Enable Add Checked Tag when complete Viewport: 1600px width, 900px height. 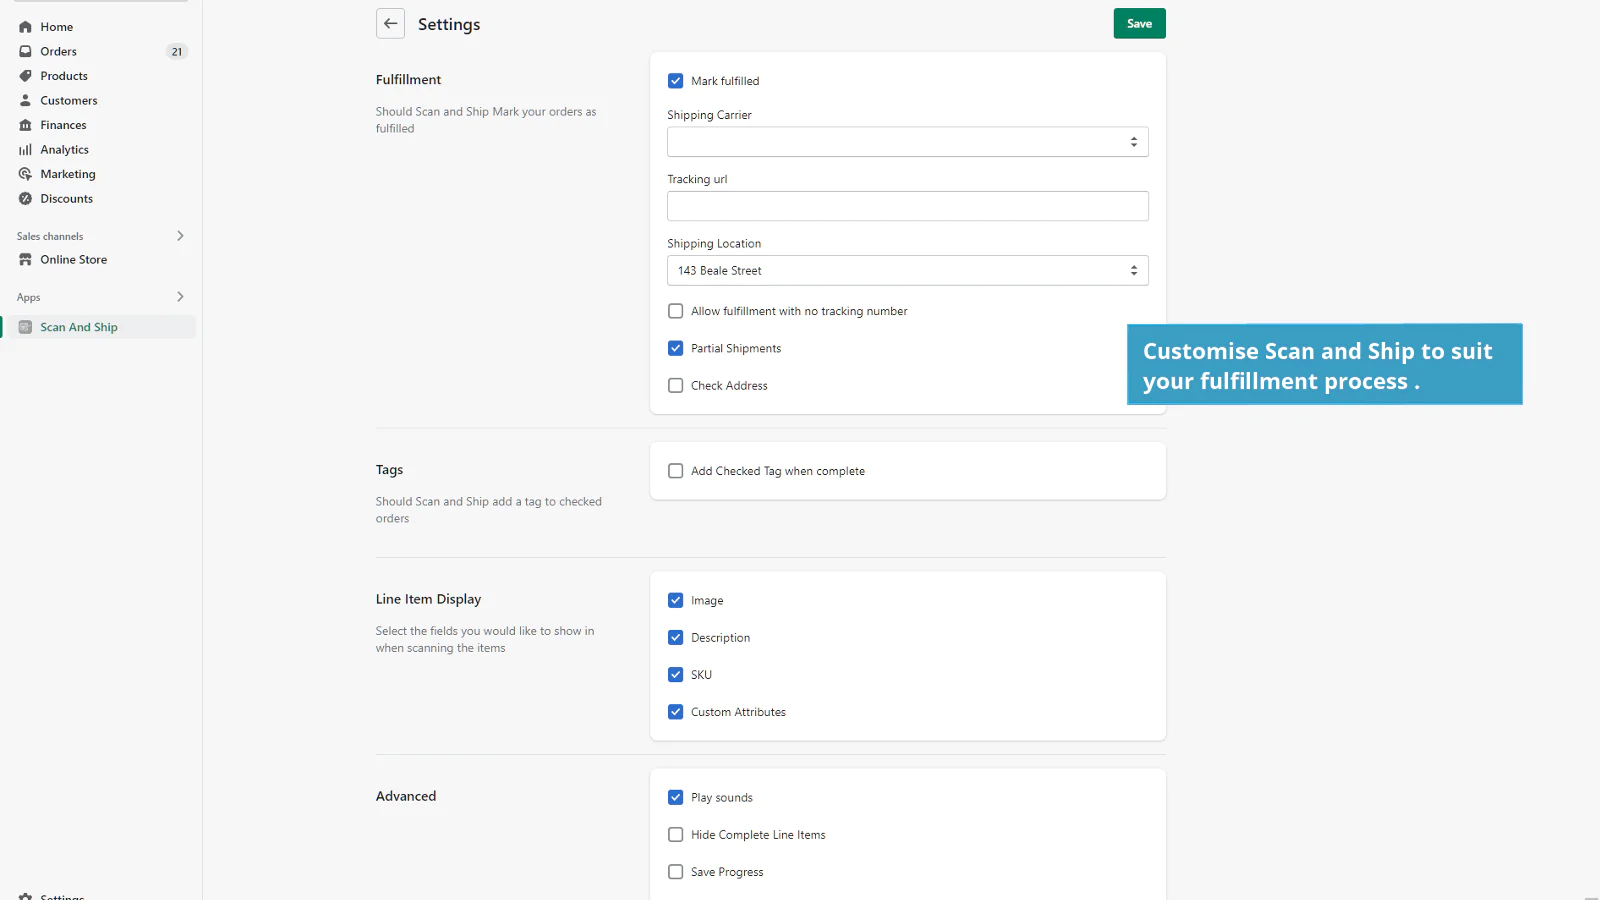tap(676, 471)
